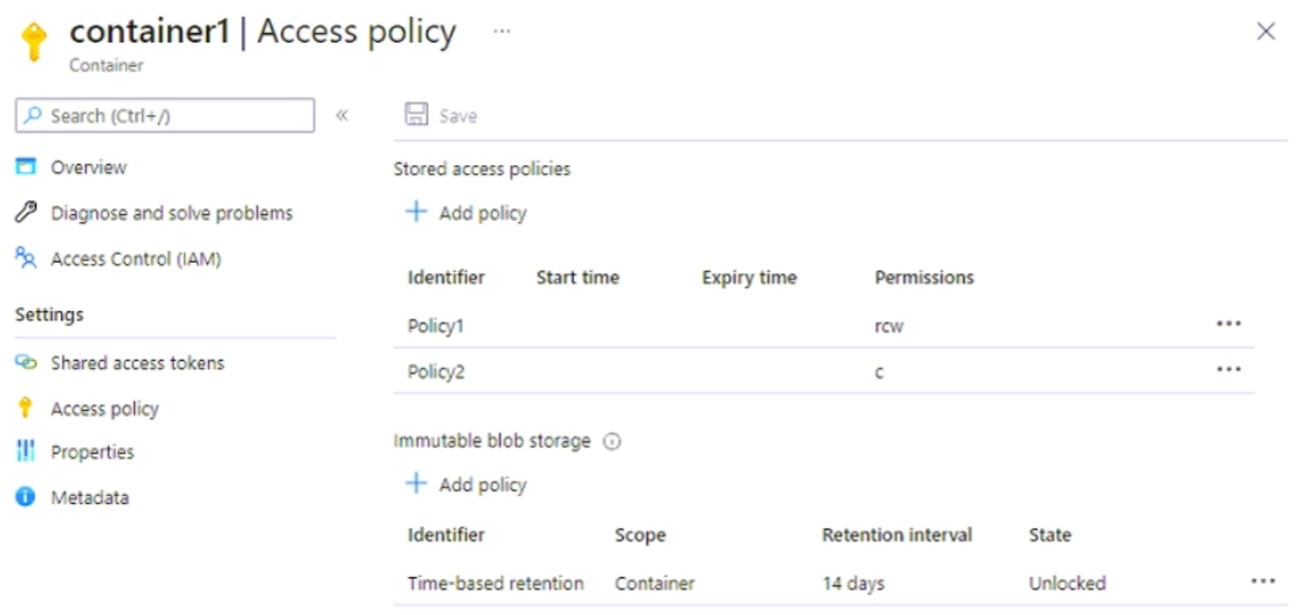Add an immutable blob storage policy

(x=465, y=483)
